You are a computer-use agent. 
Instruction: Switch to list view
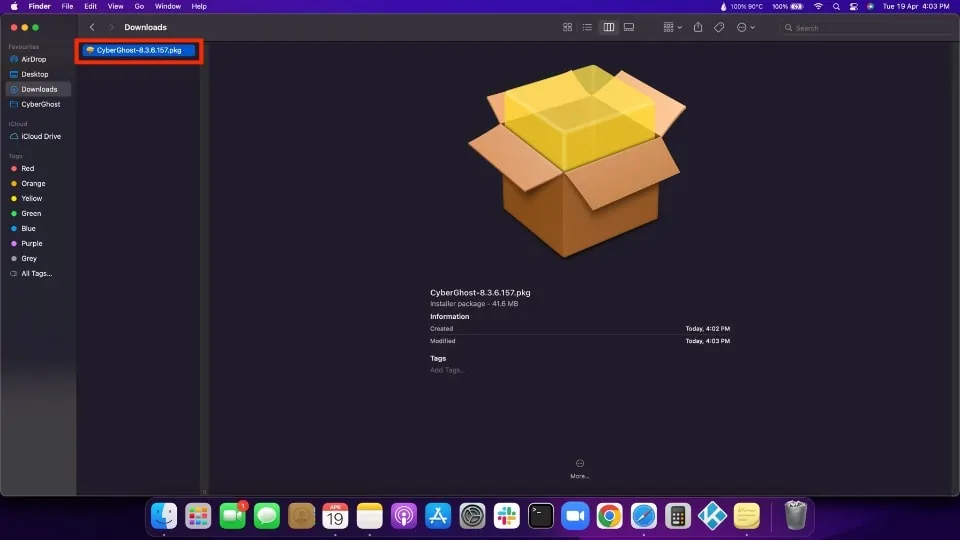coord(588,27)
